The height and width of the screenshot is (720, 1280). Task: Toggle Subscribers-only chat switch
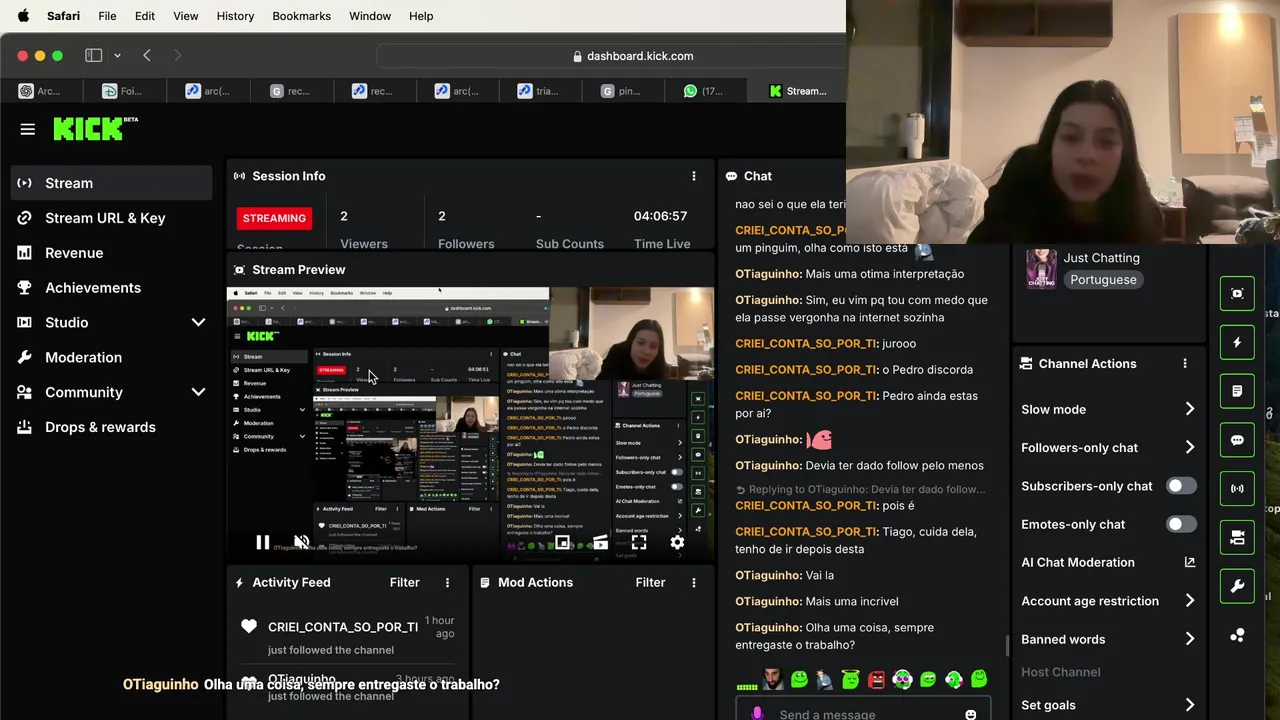pyautogui.click(x=1181, y=486)
